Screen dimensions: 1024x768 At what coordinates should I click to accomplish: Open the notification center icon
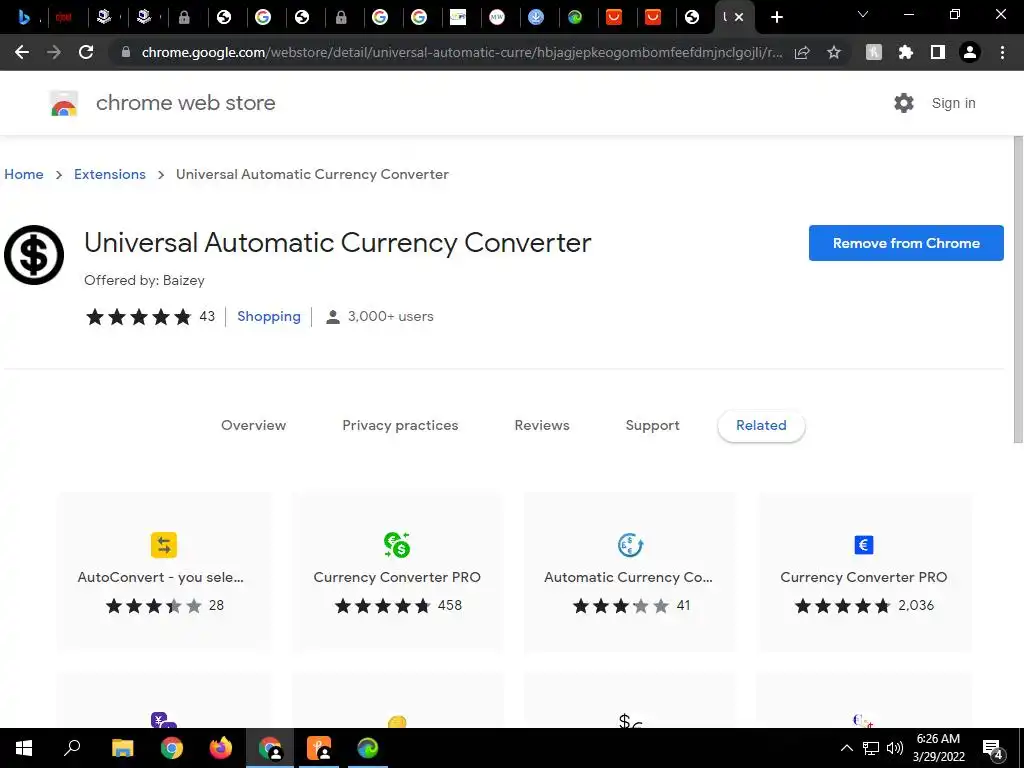coord(993,748)
